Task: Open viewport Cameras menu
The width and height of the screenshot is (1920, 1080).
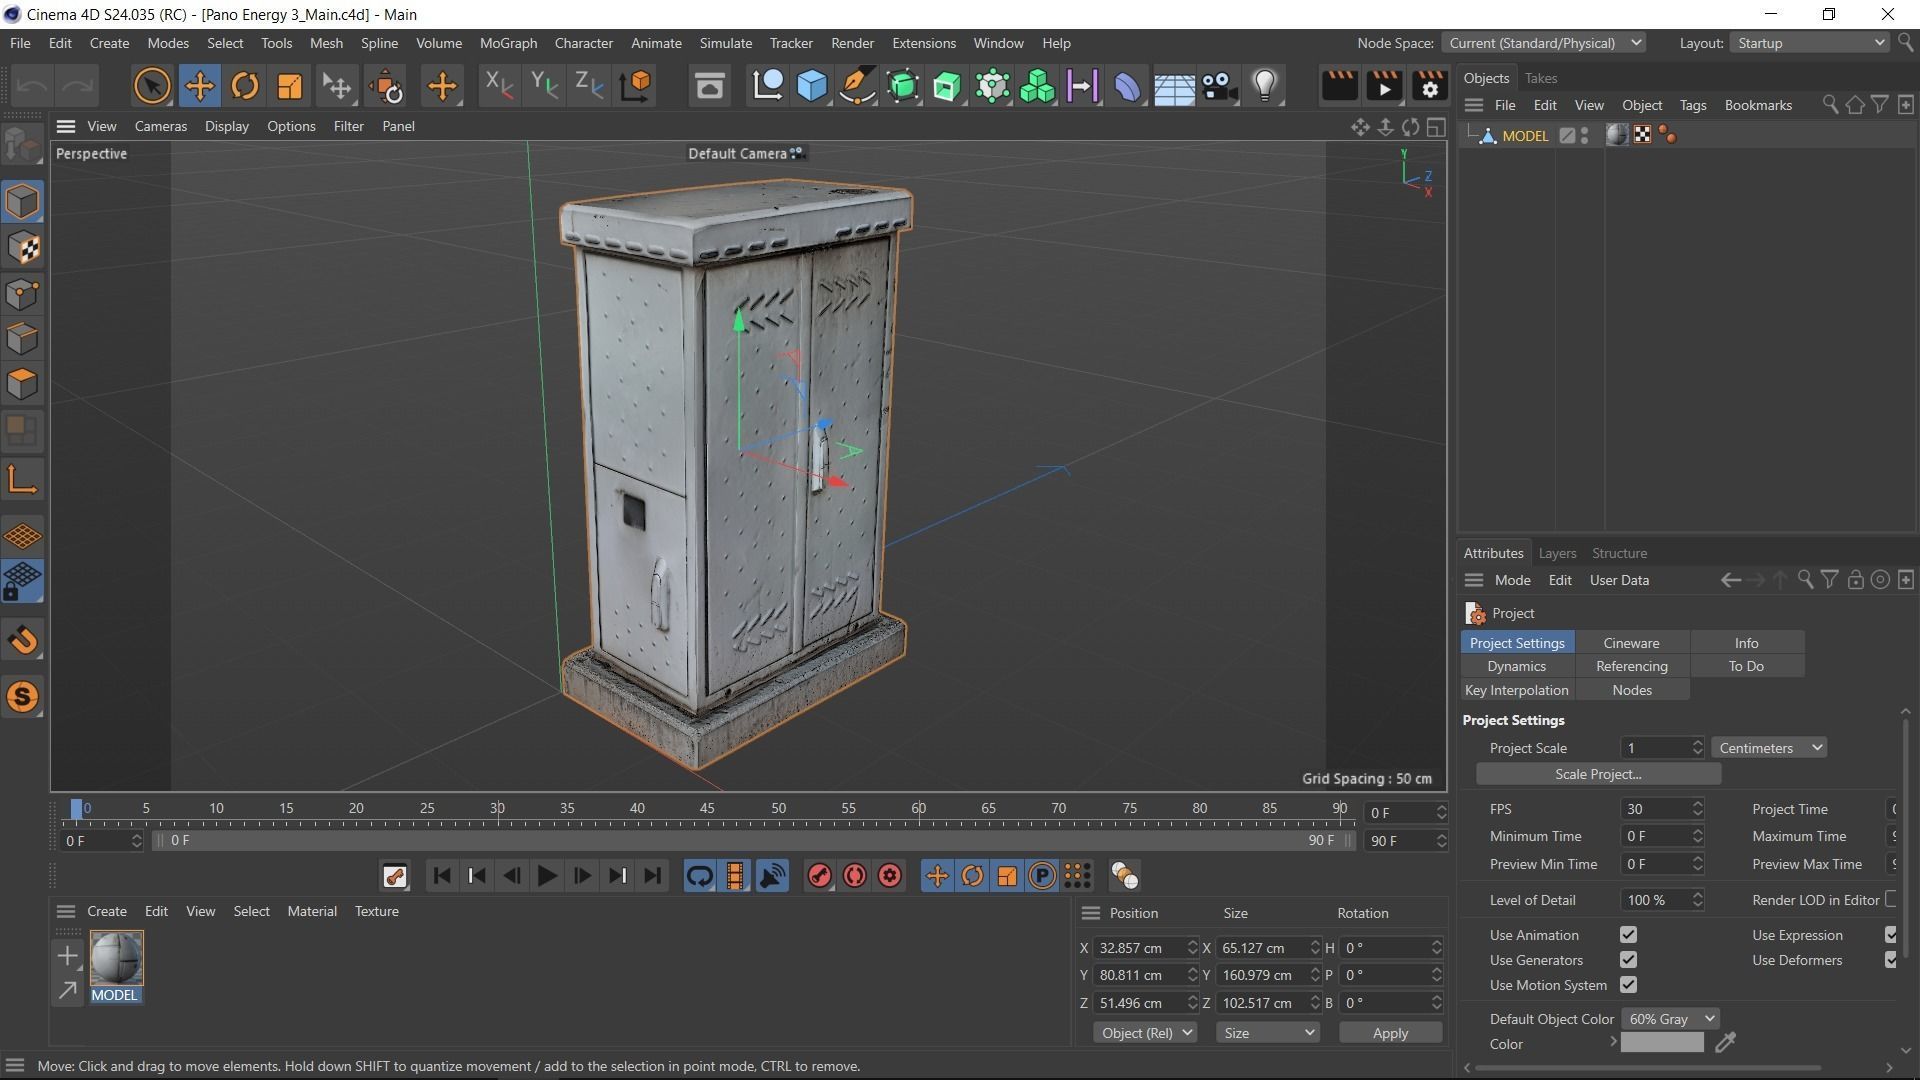Action: pyautogui.click(x=160, y=126)
